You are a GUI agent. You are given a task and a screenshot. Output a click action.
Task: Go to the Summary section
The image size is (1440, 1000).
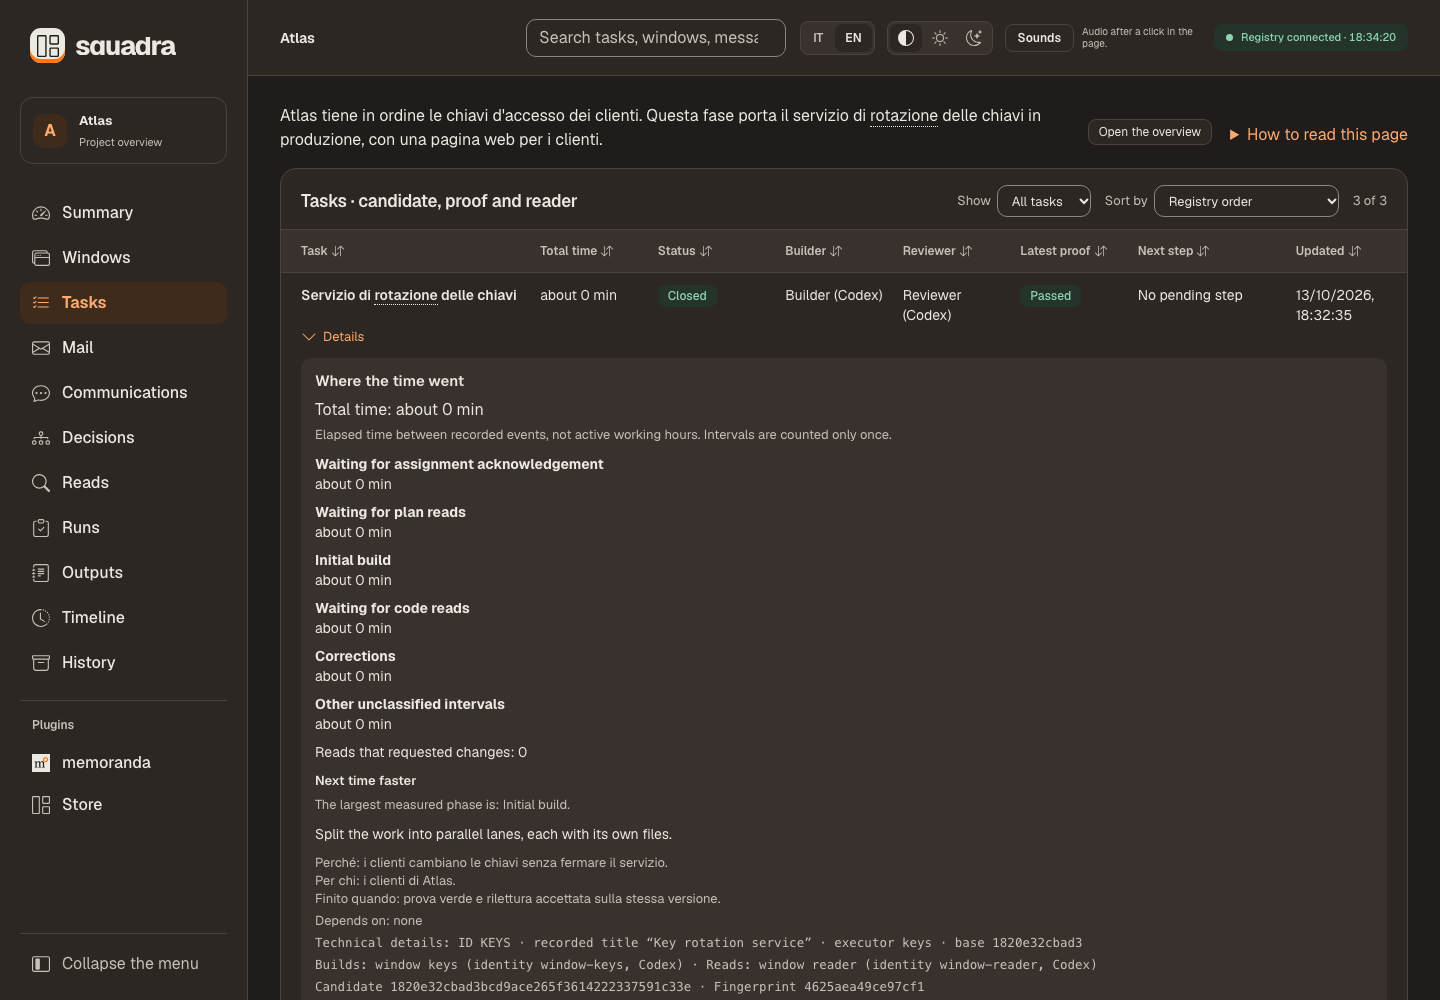tap(123, 213)
